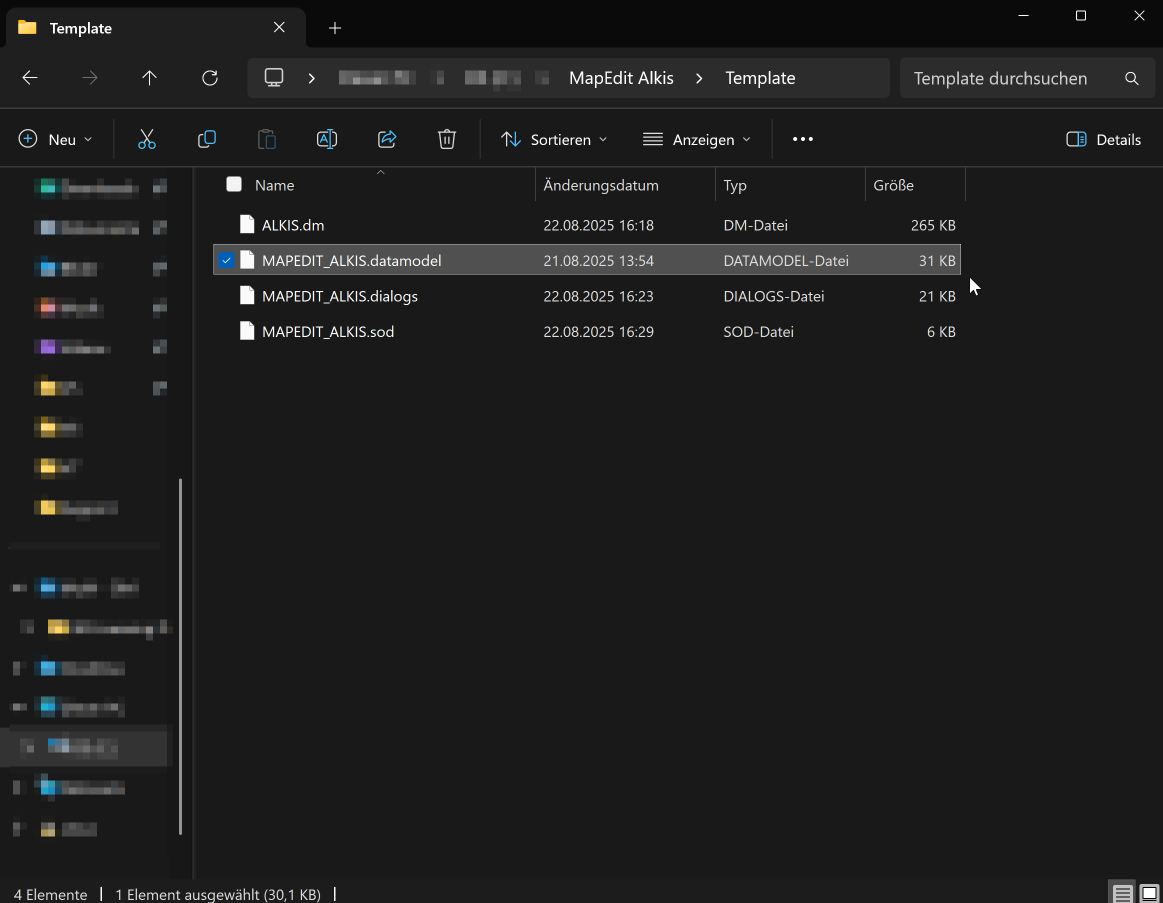This screenshot has width=1163, height=903.
Task: Uncheck the MAPEDIT_ALKIS.datamodel file checkbox
Action: click(226, 260)
